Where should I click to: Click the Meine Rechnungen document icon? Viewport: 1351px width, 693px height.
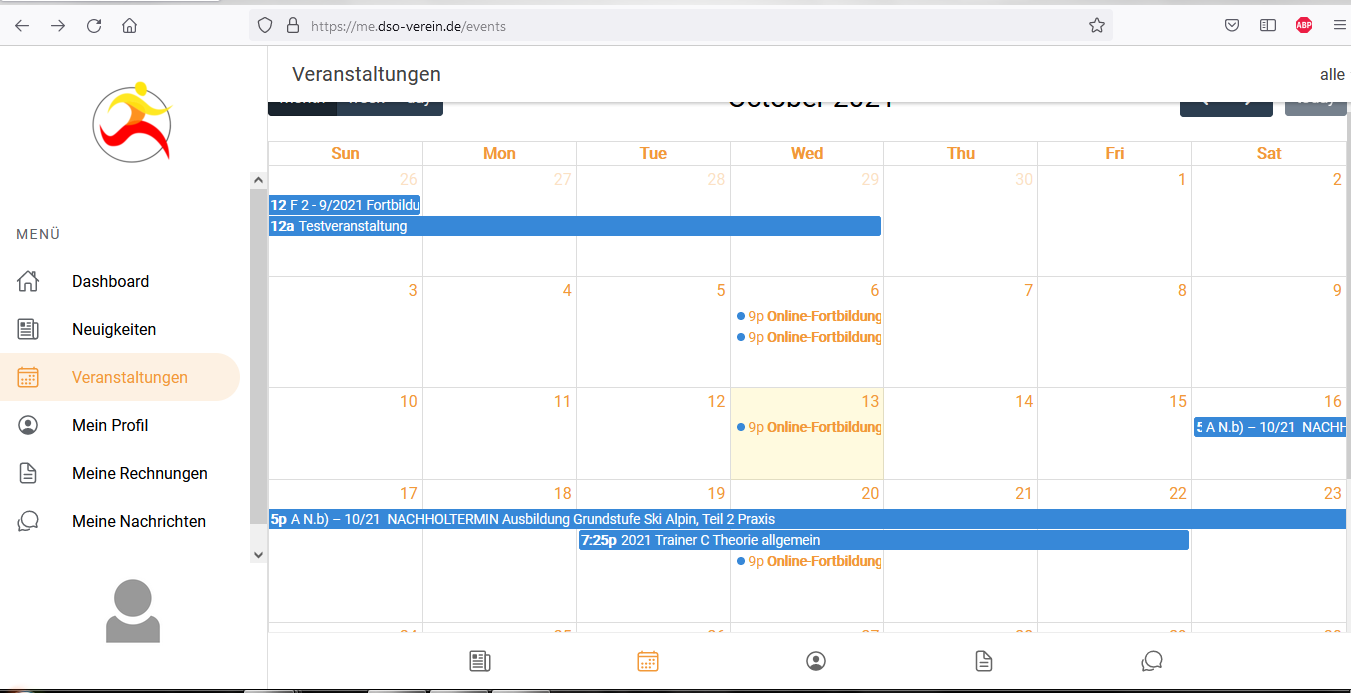tap(28, 473)
